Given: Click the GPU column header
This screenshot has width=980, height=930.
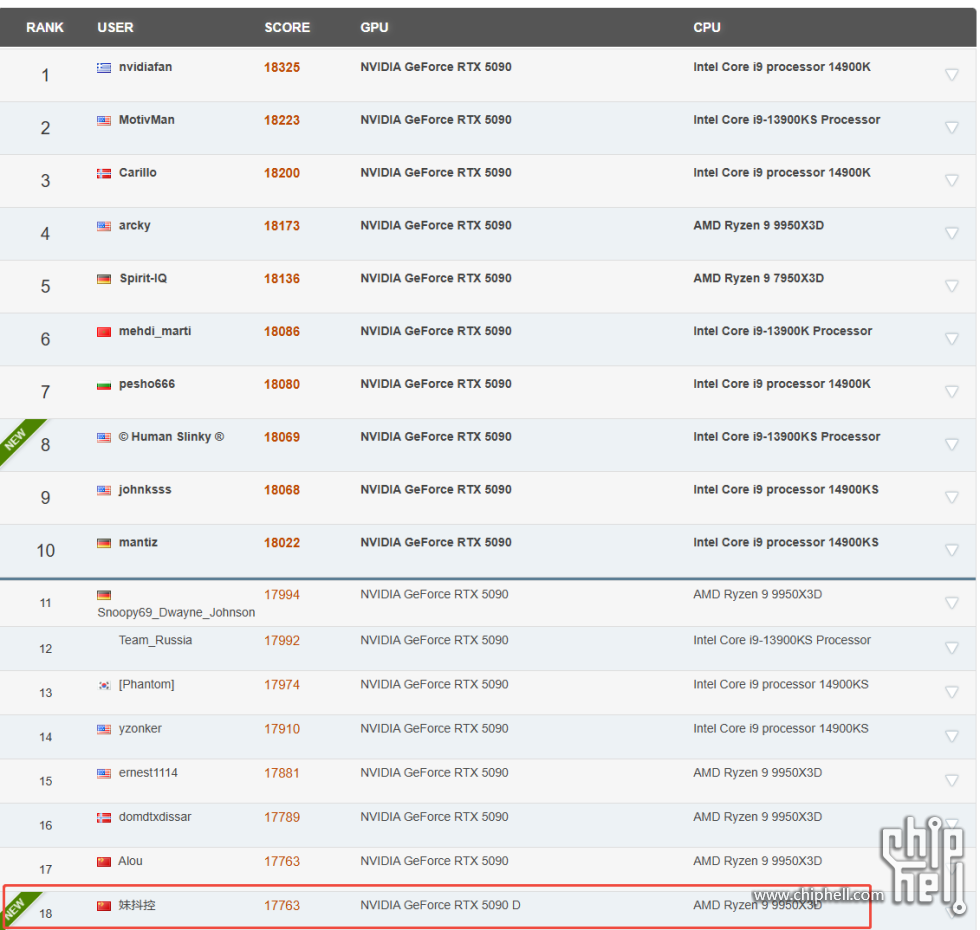Looking at the screenshot, I should (374, 28).
